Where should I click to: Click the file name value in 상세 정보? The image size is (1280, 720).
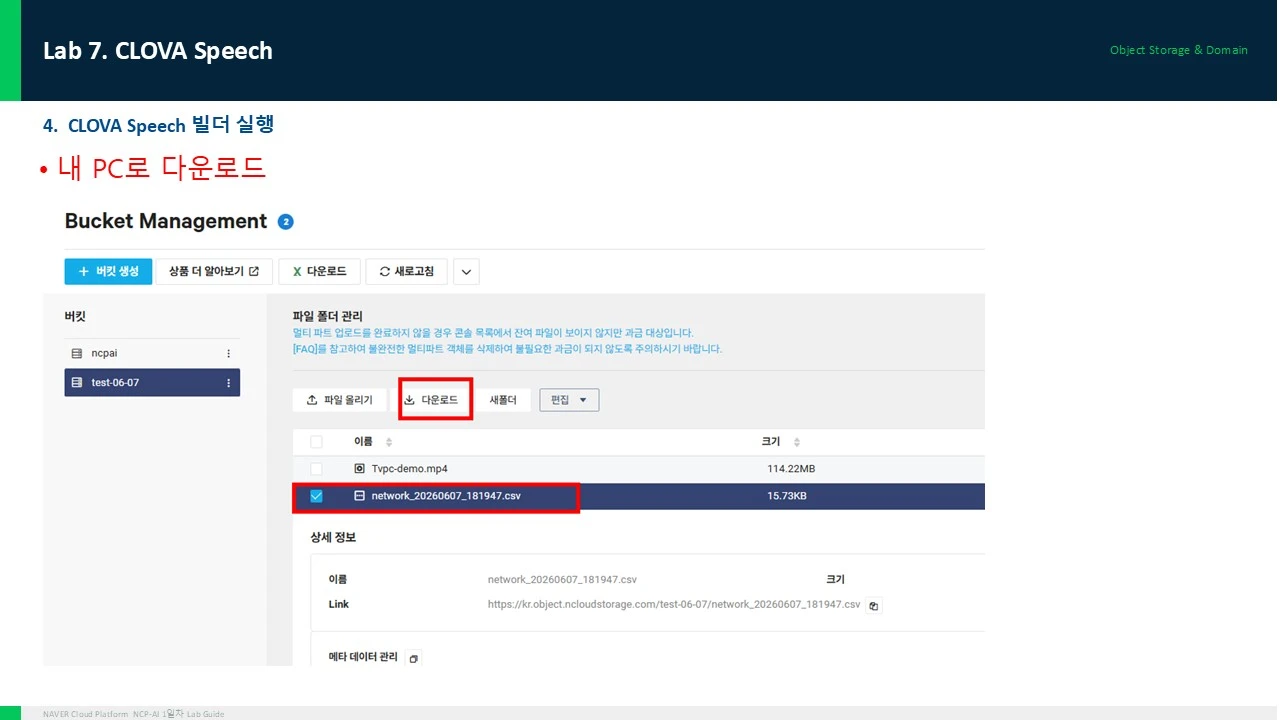tap(562, 580)
